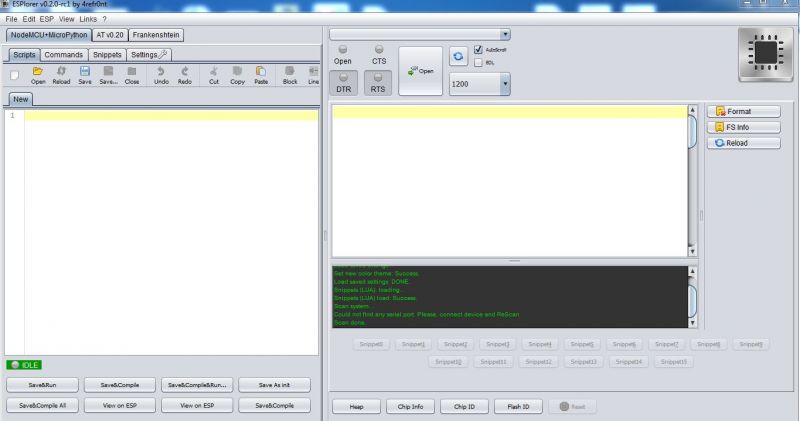The image size is (800, 421).
Task: Click the Flash ID button
Action: [x=518, y=406]
